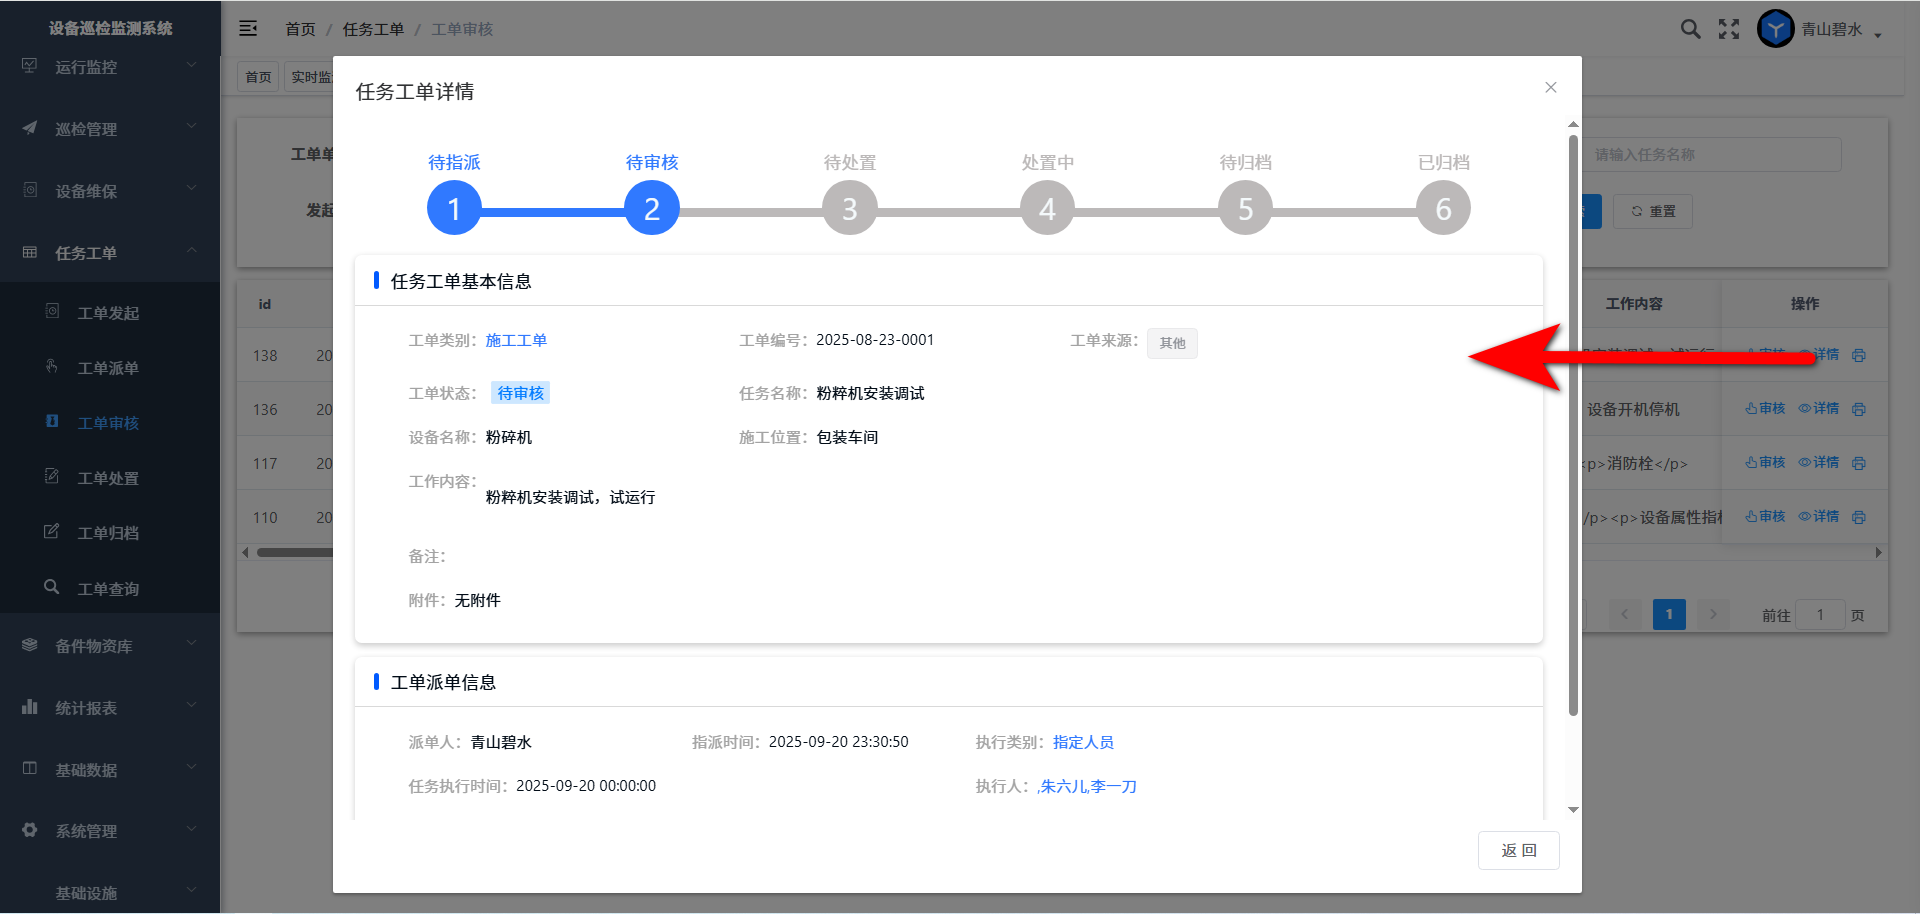This screenshot has width=1920, height=914.
Task: Click the dialog's vertical scrollbar down arrow
Action: coord(1573,810)
